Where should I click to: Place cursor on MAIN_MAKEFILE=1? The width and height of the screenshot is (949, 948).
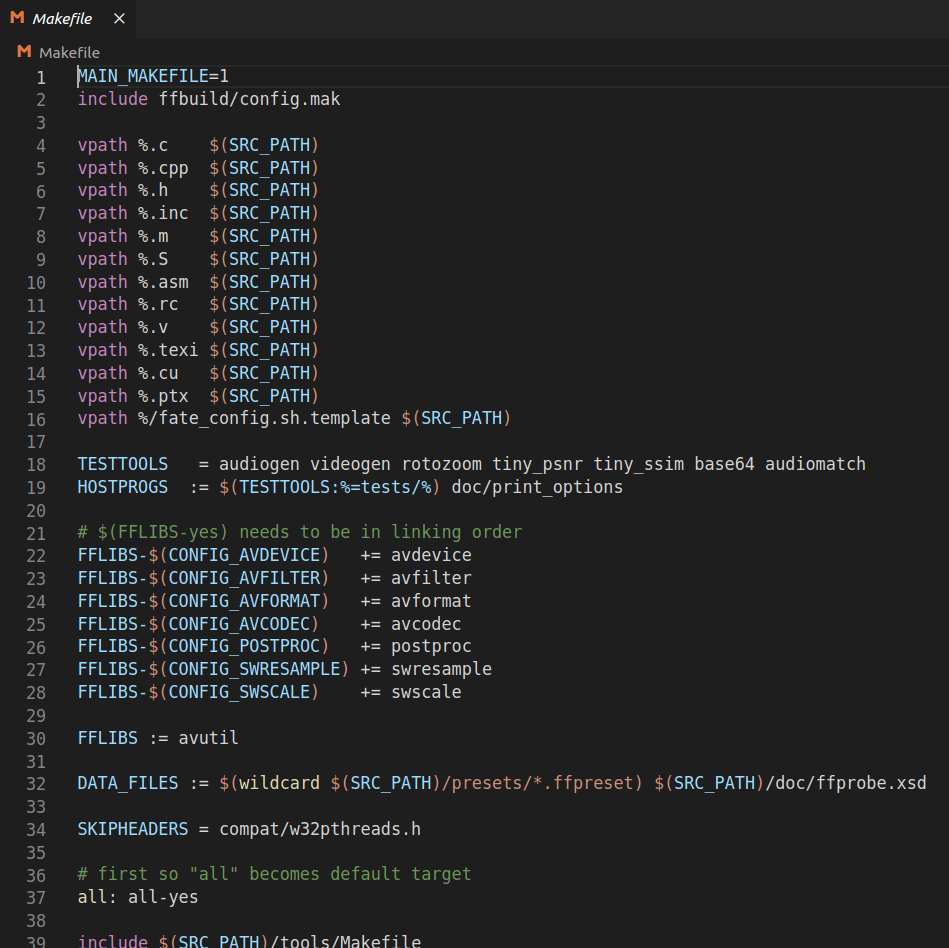point(150,75)
